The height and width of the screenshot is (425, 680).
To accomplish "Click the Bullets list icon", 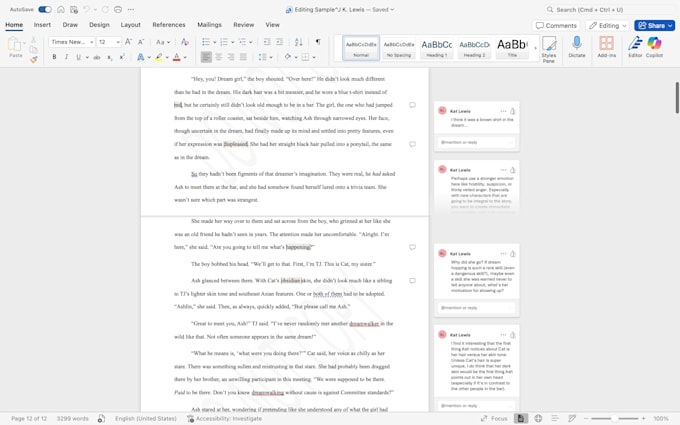I will pyautogui.click(x=206, y=42).
